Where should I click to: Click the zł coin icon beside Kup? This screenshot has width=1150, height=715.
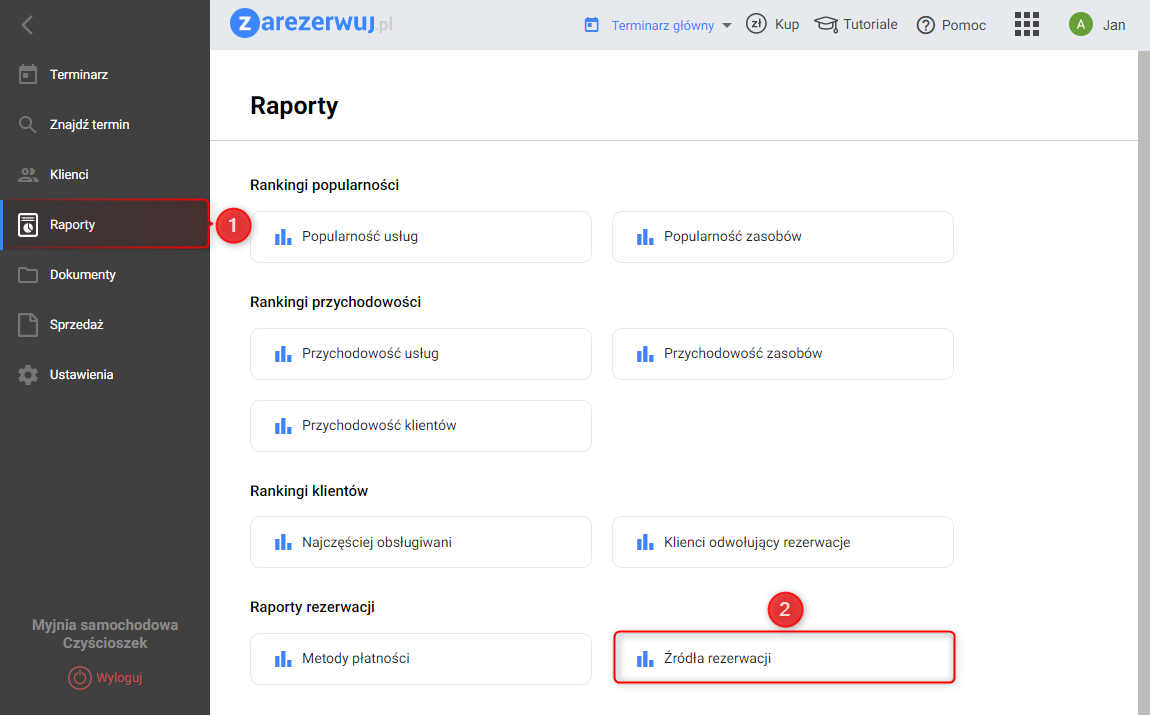(x=756, y=24)
